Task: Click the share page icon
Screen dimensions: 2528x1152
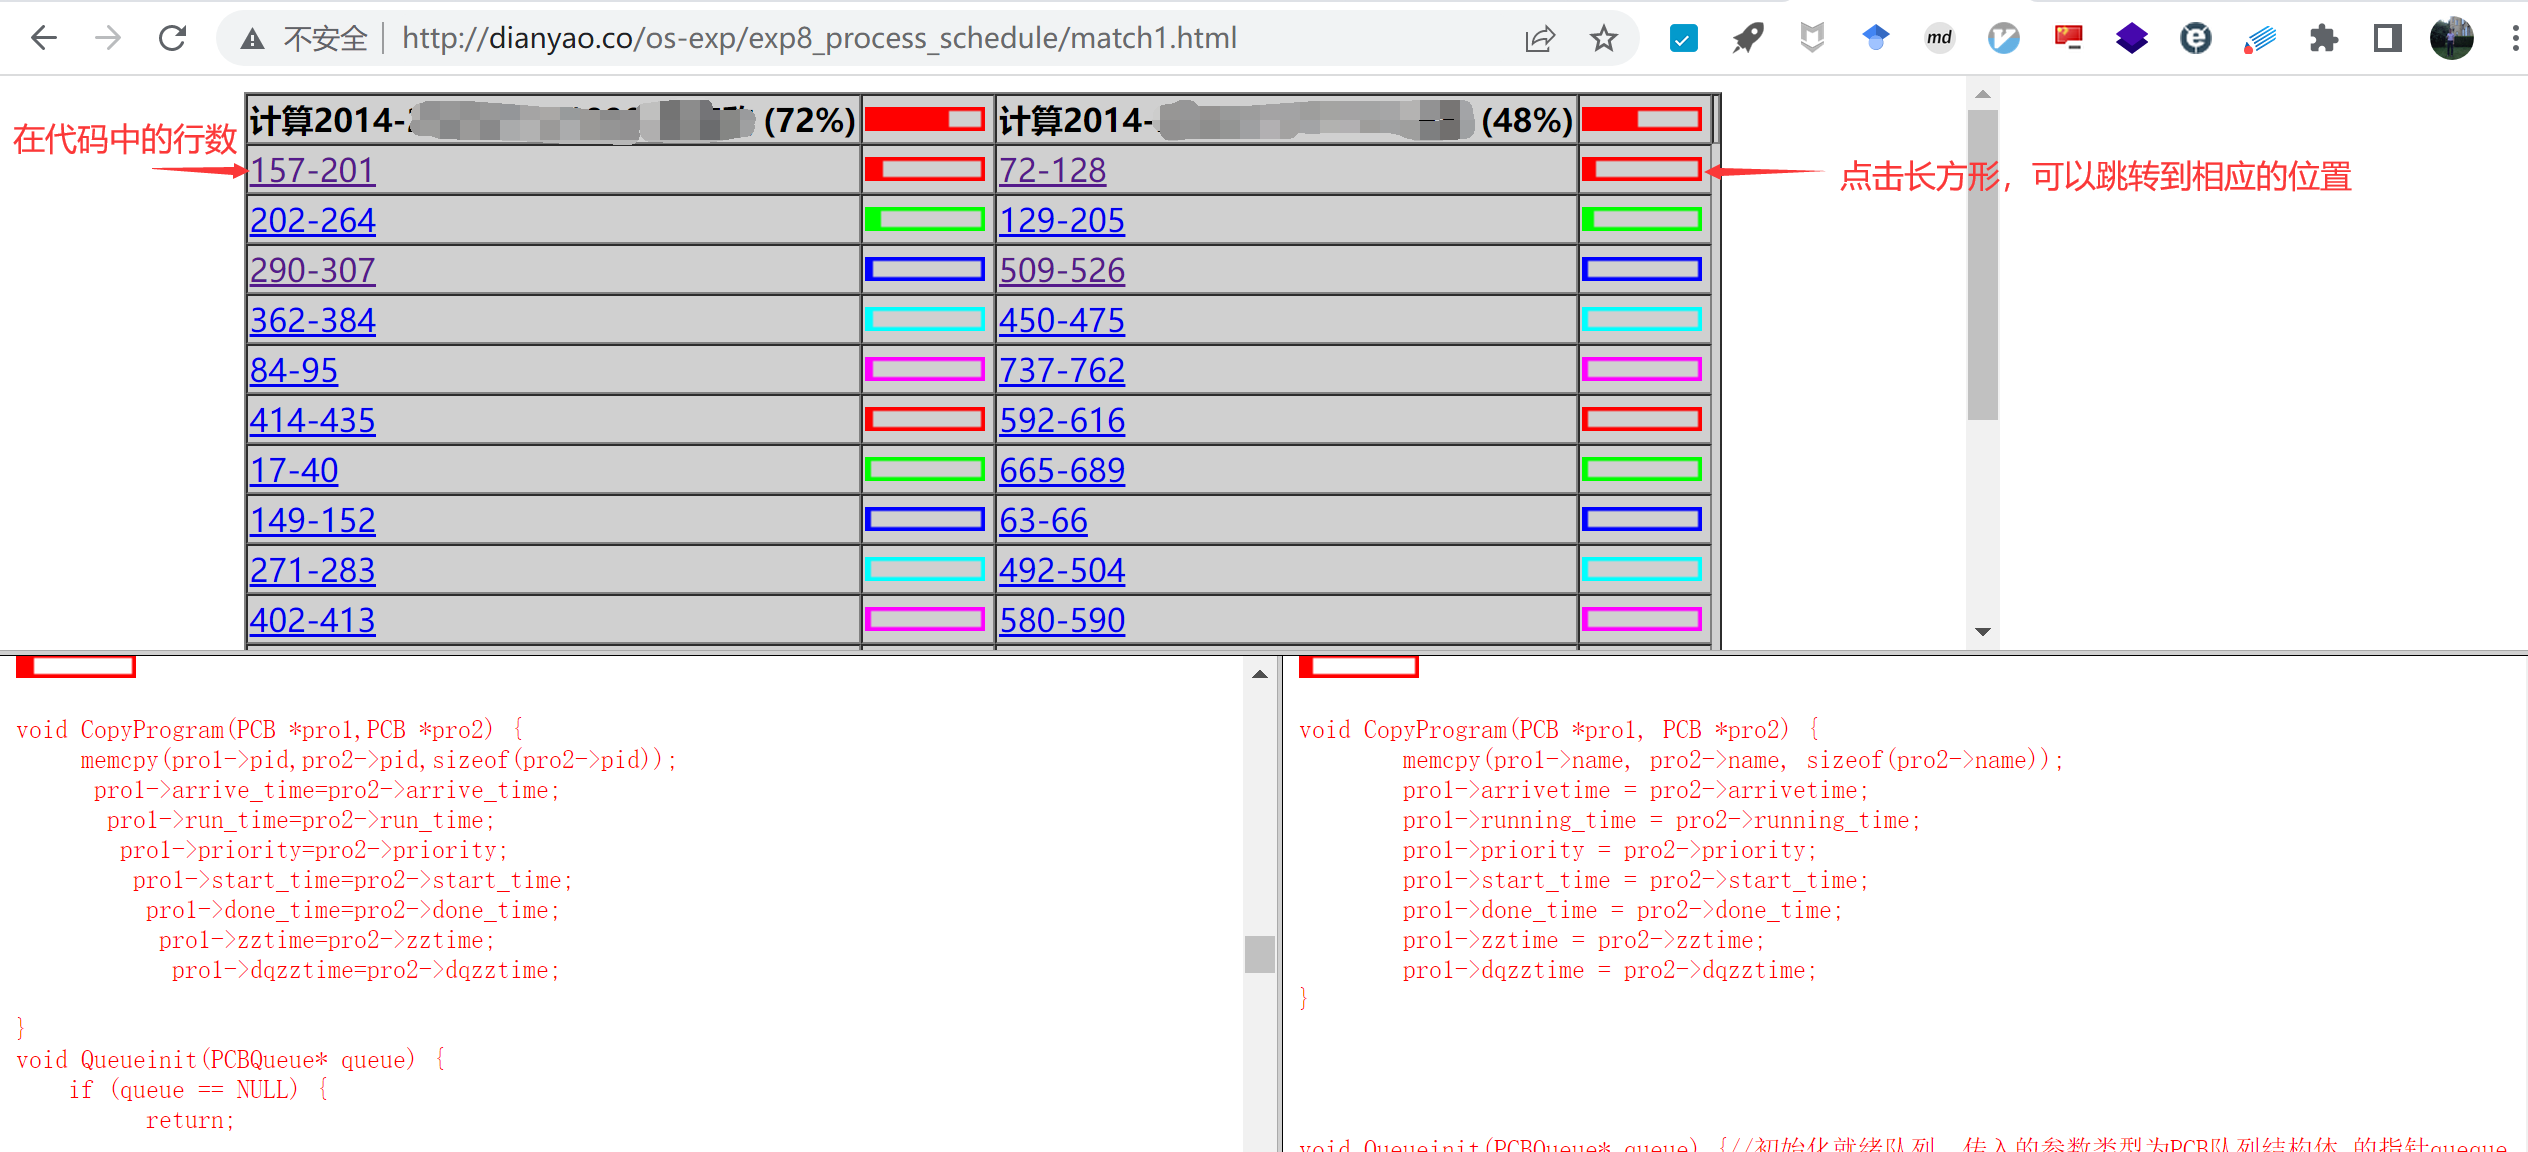Action: 1539,38
